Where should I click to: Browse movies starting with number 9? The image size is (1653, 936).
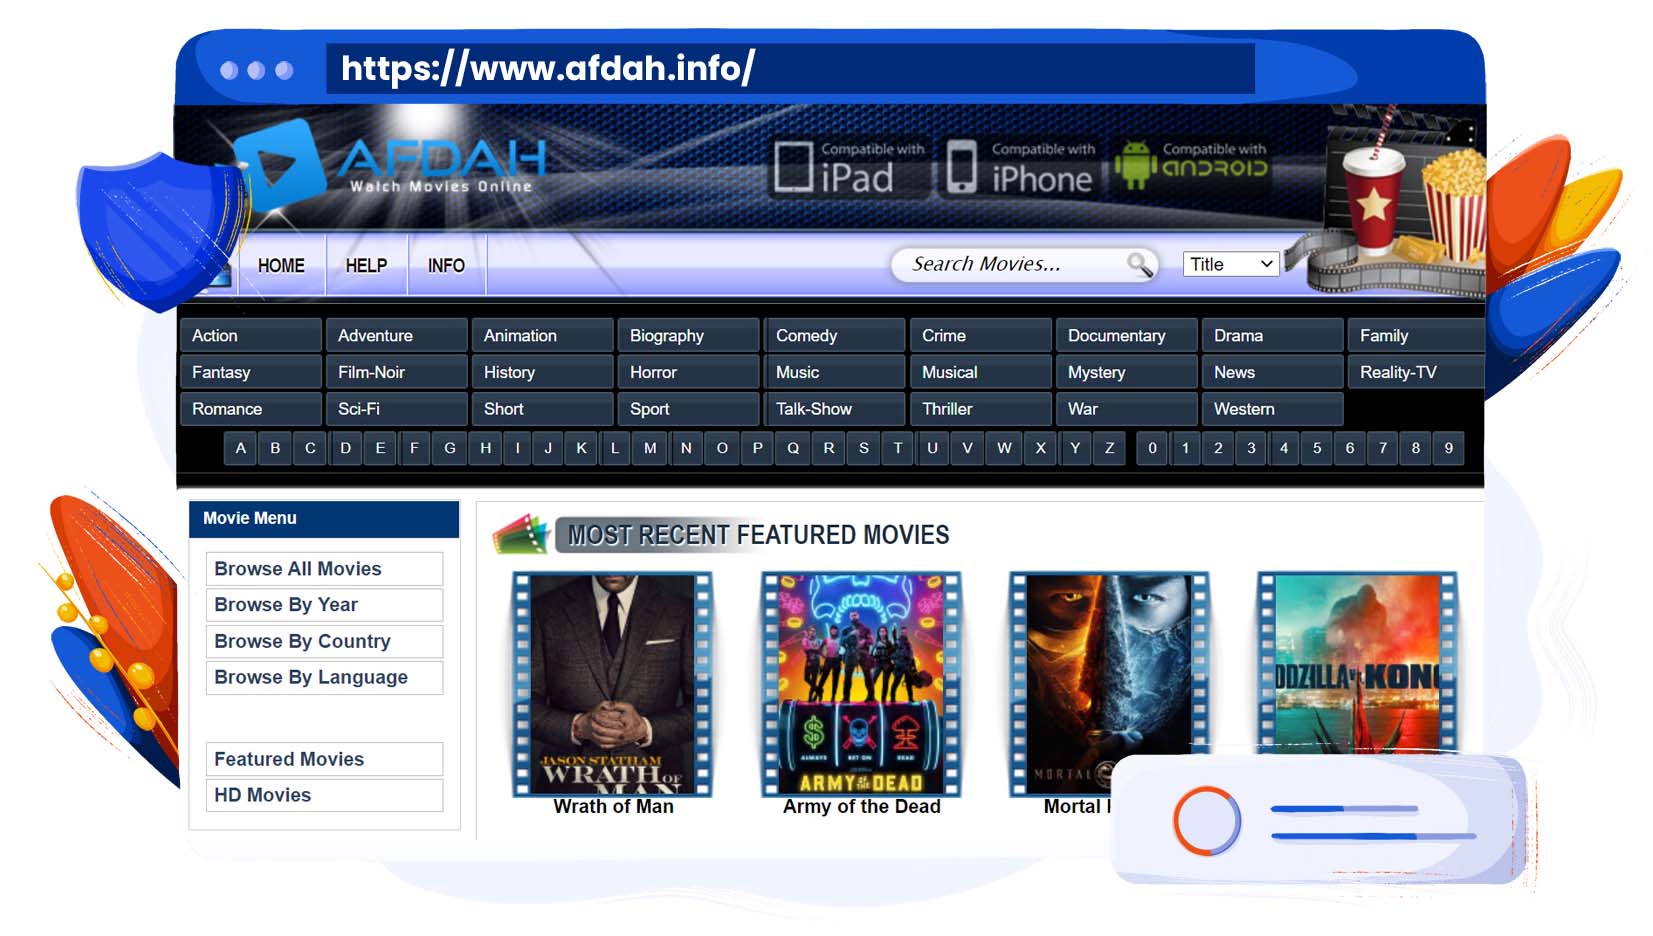pos(1449,448)
